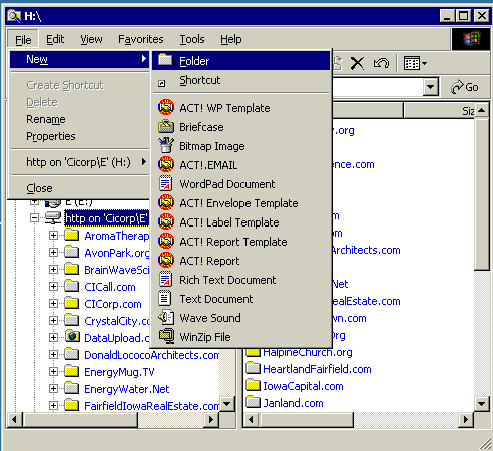The image size is (493, 451).
Task: Open the Edit menu
Action: coord(55,39)
